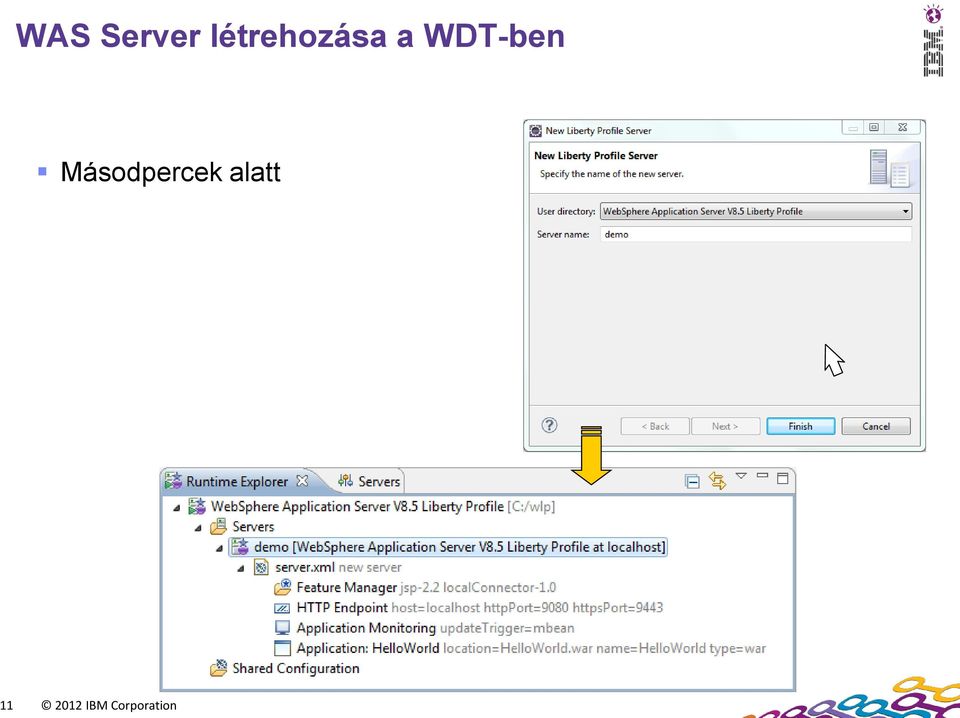
Task: Switch to the Runtime Explorer tab
Action: point(236,481)
